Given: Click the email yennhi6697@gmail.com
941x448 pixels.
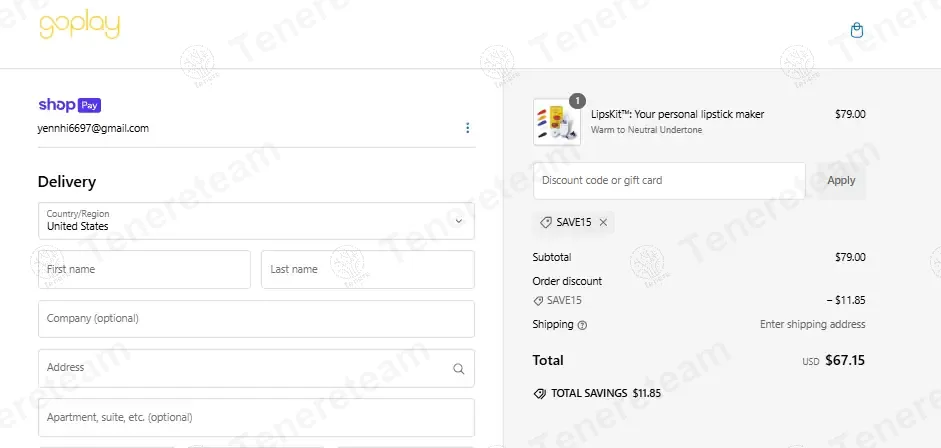Looking at the screenshot, I should [x=93, y=128].
